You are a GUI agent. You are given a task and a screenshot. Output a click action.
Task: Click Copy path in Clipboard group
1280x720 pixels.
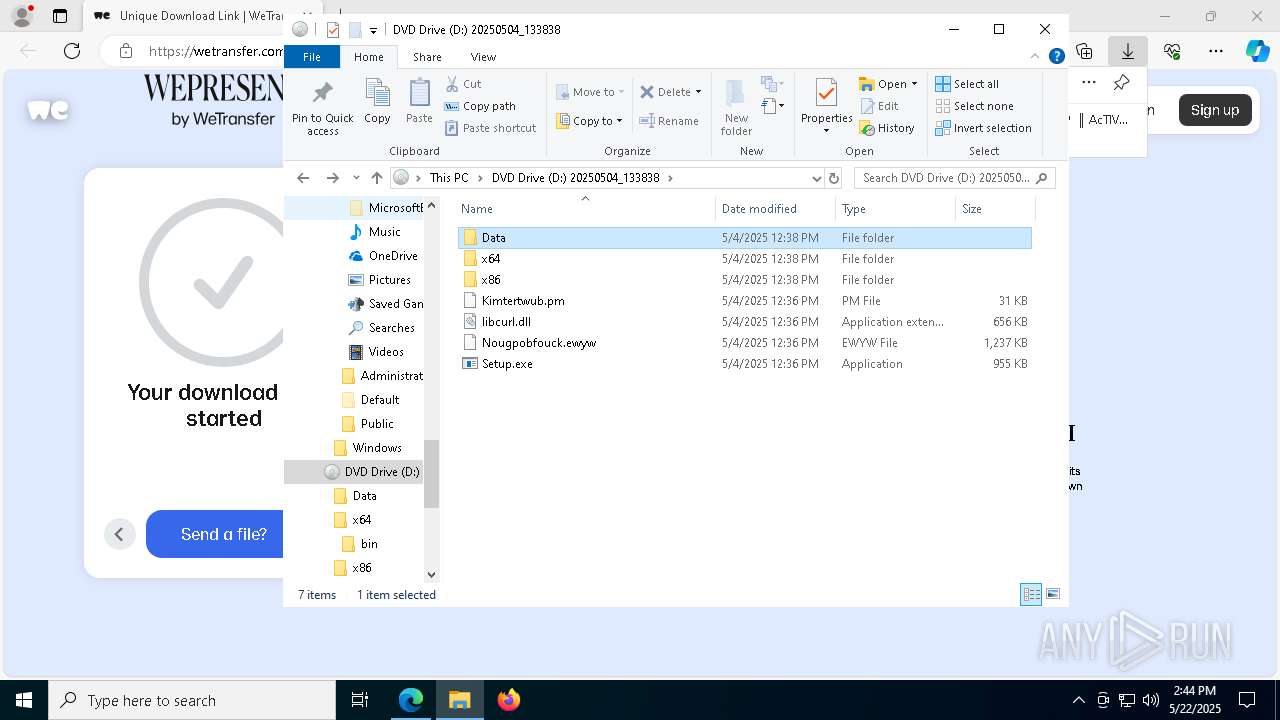tap(480, 106)
